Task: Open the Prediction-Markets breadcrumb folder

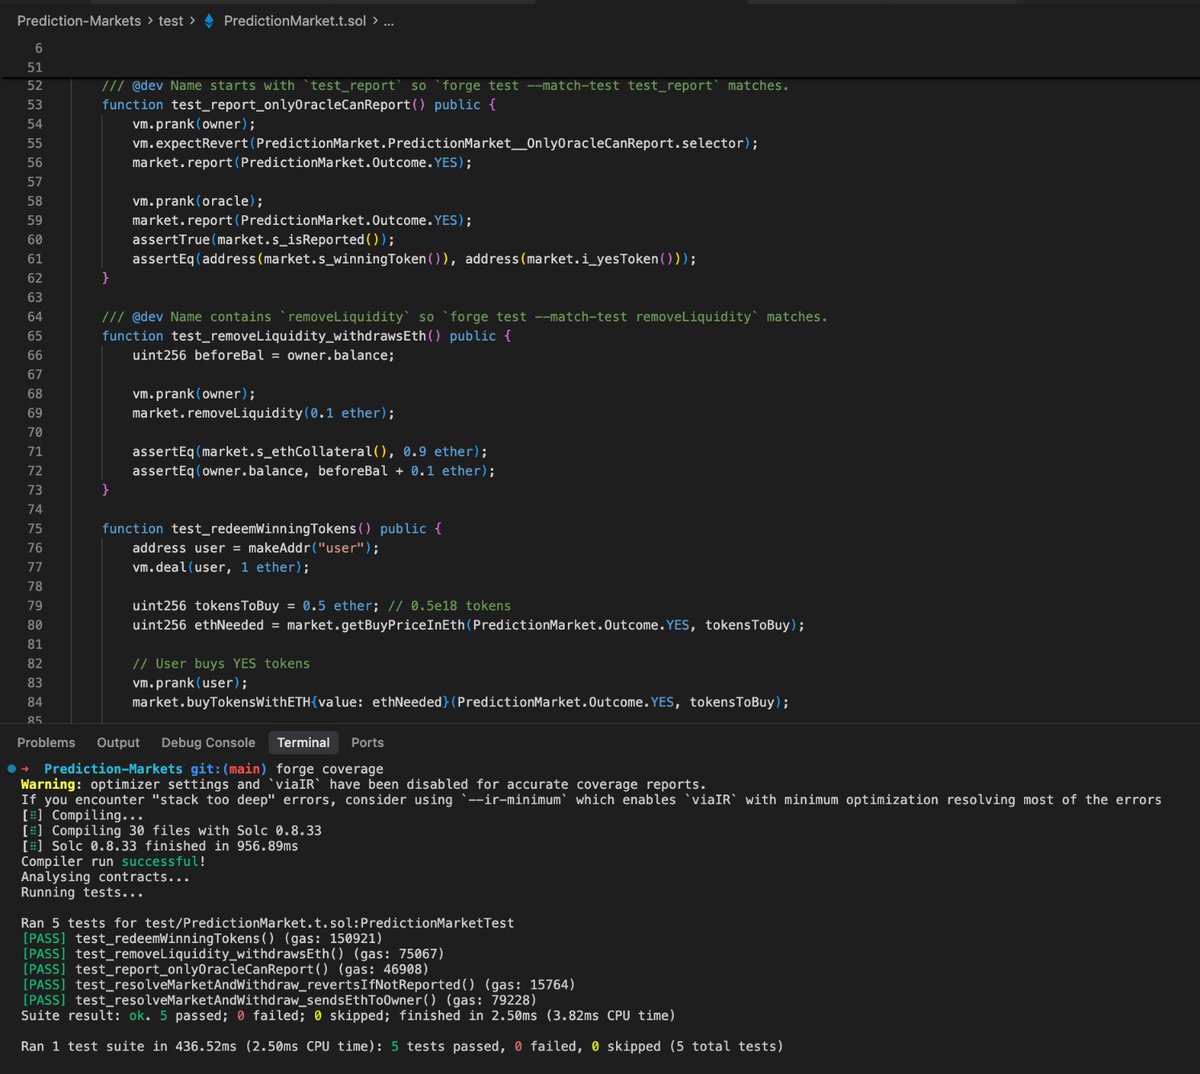Action: coord(79,21)
